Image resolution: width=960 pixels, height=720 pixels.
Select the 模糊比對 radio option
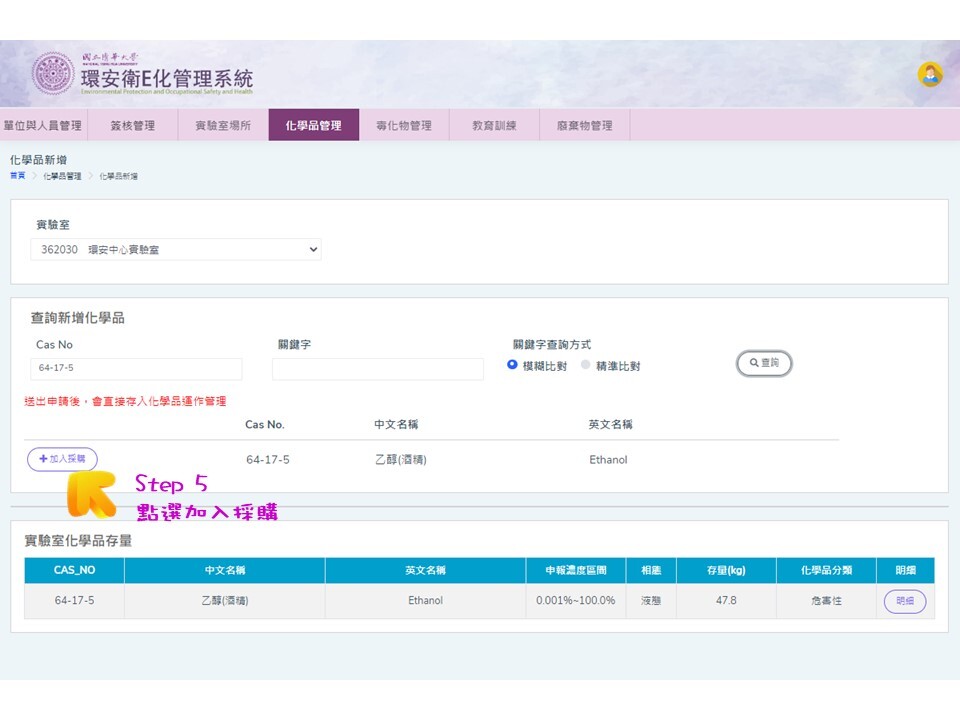[513, 365]
